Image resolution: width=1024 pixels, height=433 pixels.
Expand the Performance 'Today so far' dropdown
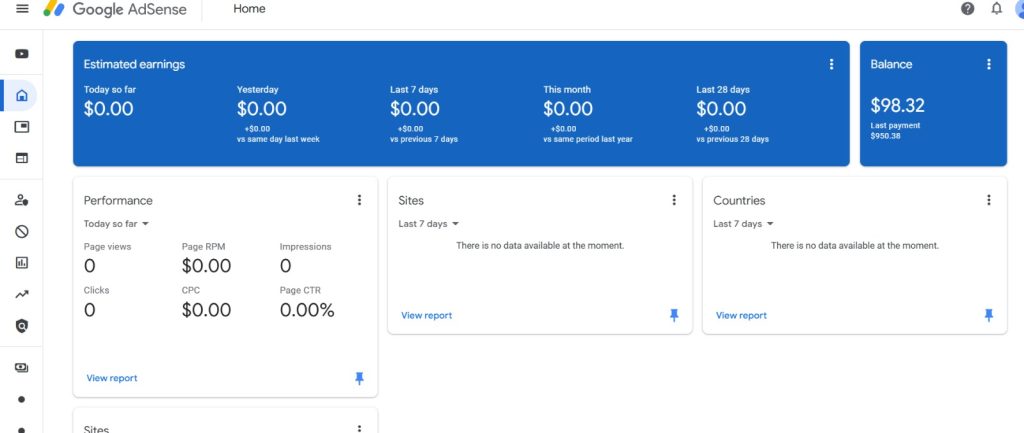pos(117,224)
